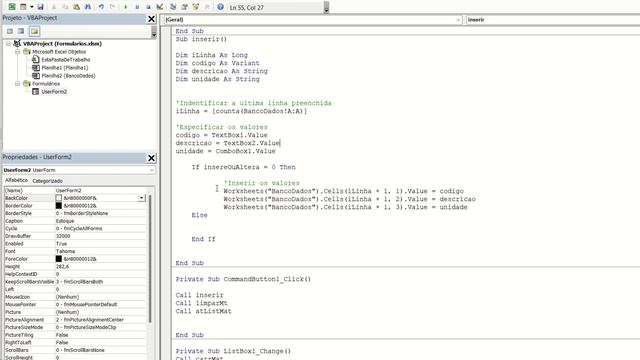Close the Propriedades - UserForm2 panel
Image resolution: width=640 pixels, height=360 pixels.
[151, 158]
